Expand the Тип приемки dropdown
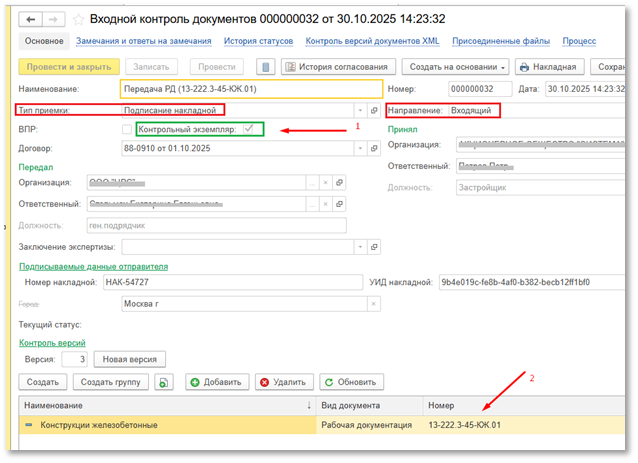638x463 pixels. [x=359, y=110]
